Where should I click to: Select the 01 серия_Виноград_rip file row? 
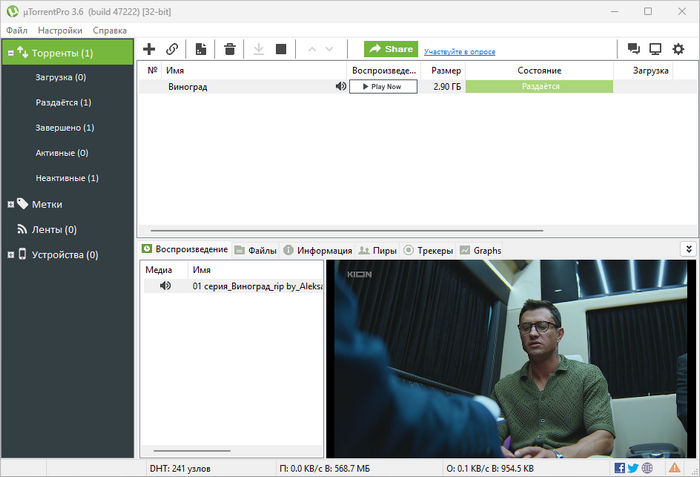(233, 286)
